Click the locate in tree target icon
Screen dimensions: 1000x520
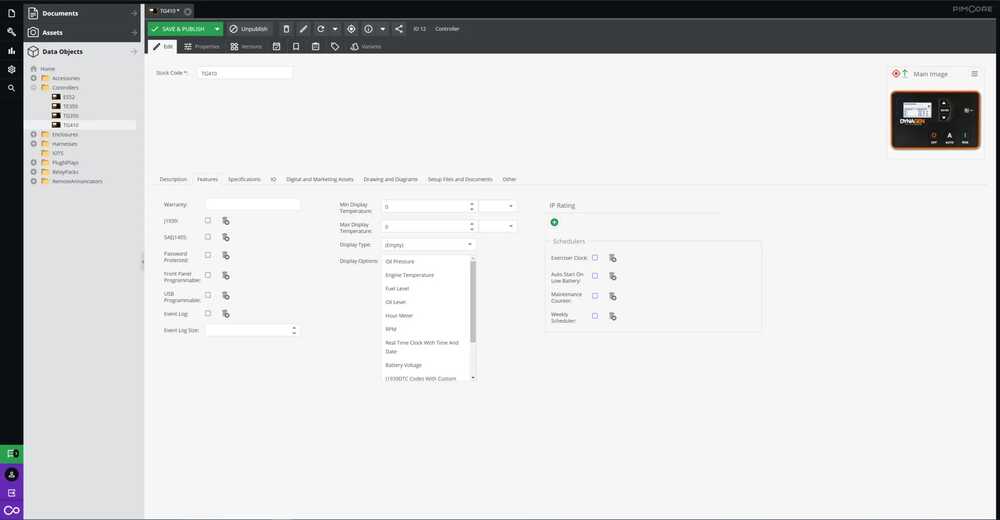coord(351,29)
